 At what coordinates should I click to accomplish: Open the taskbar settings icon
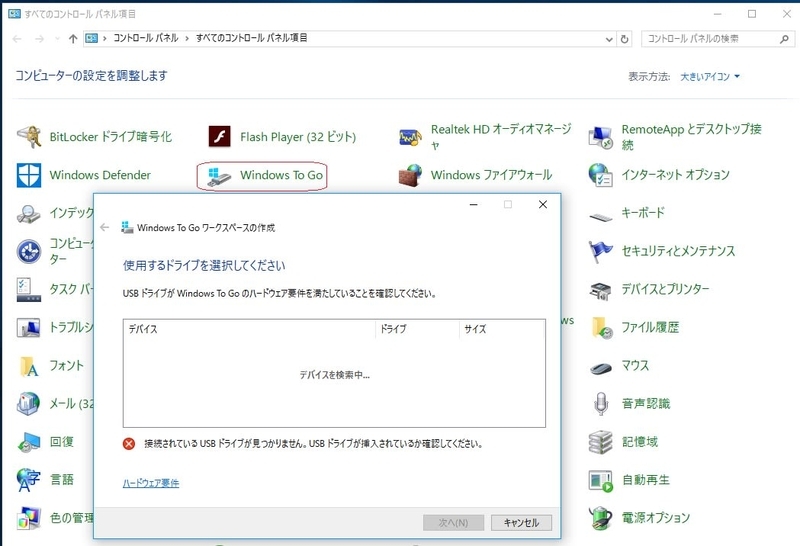[29, 290]
